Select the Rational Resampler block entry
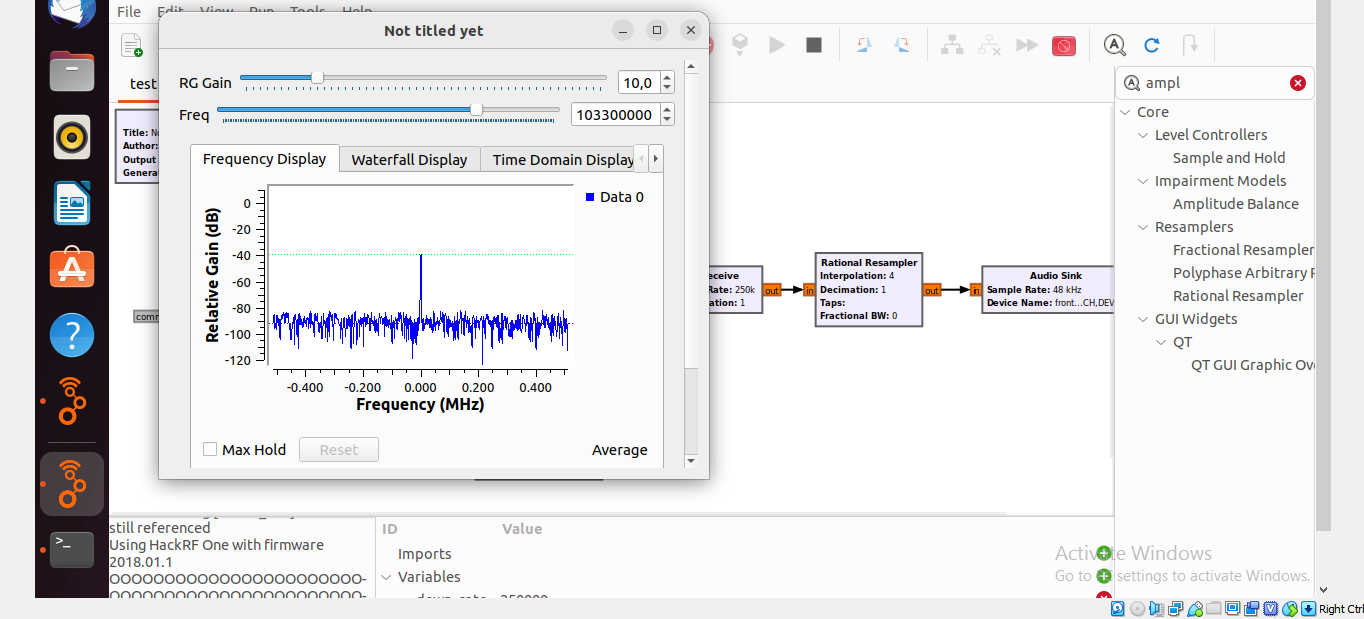Viewport: 1364px width, 619px height. pyautogui.click(x=1239, y=295)
